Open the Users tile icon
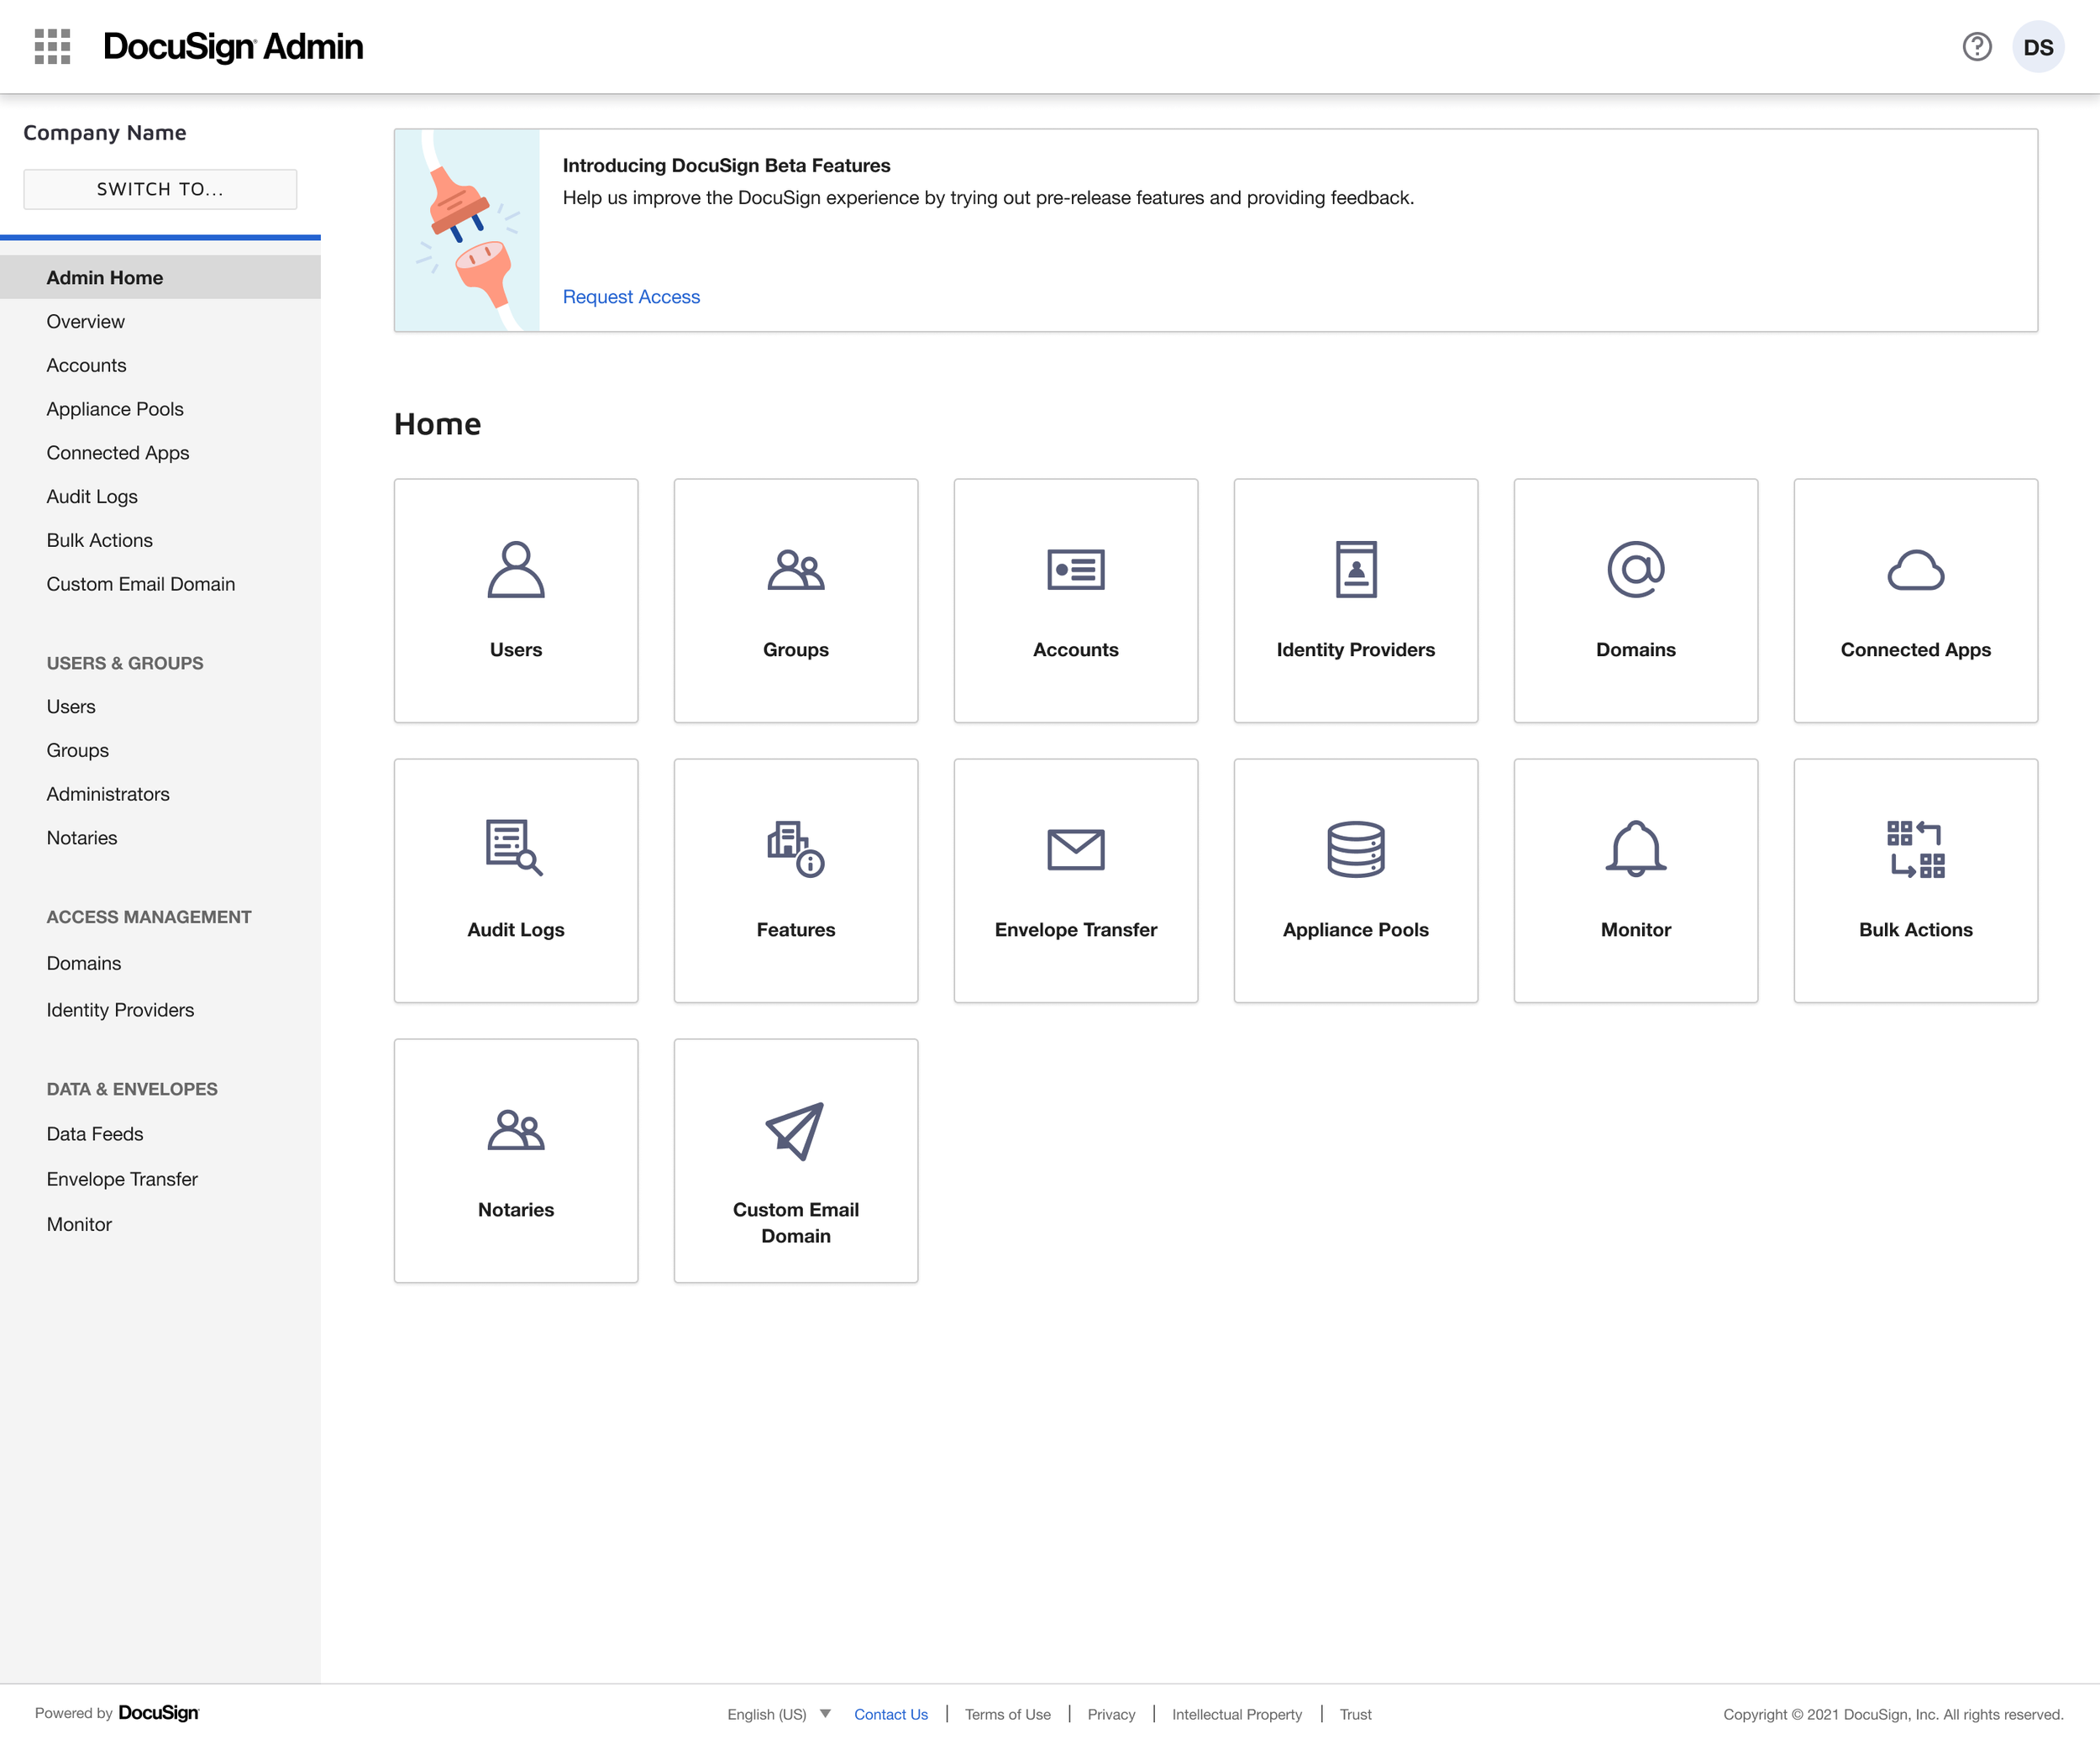 click(516, 570)
